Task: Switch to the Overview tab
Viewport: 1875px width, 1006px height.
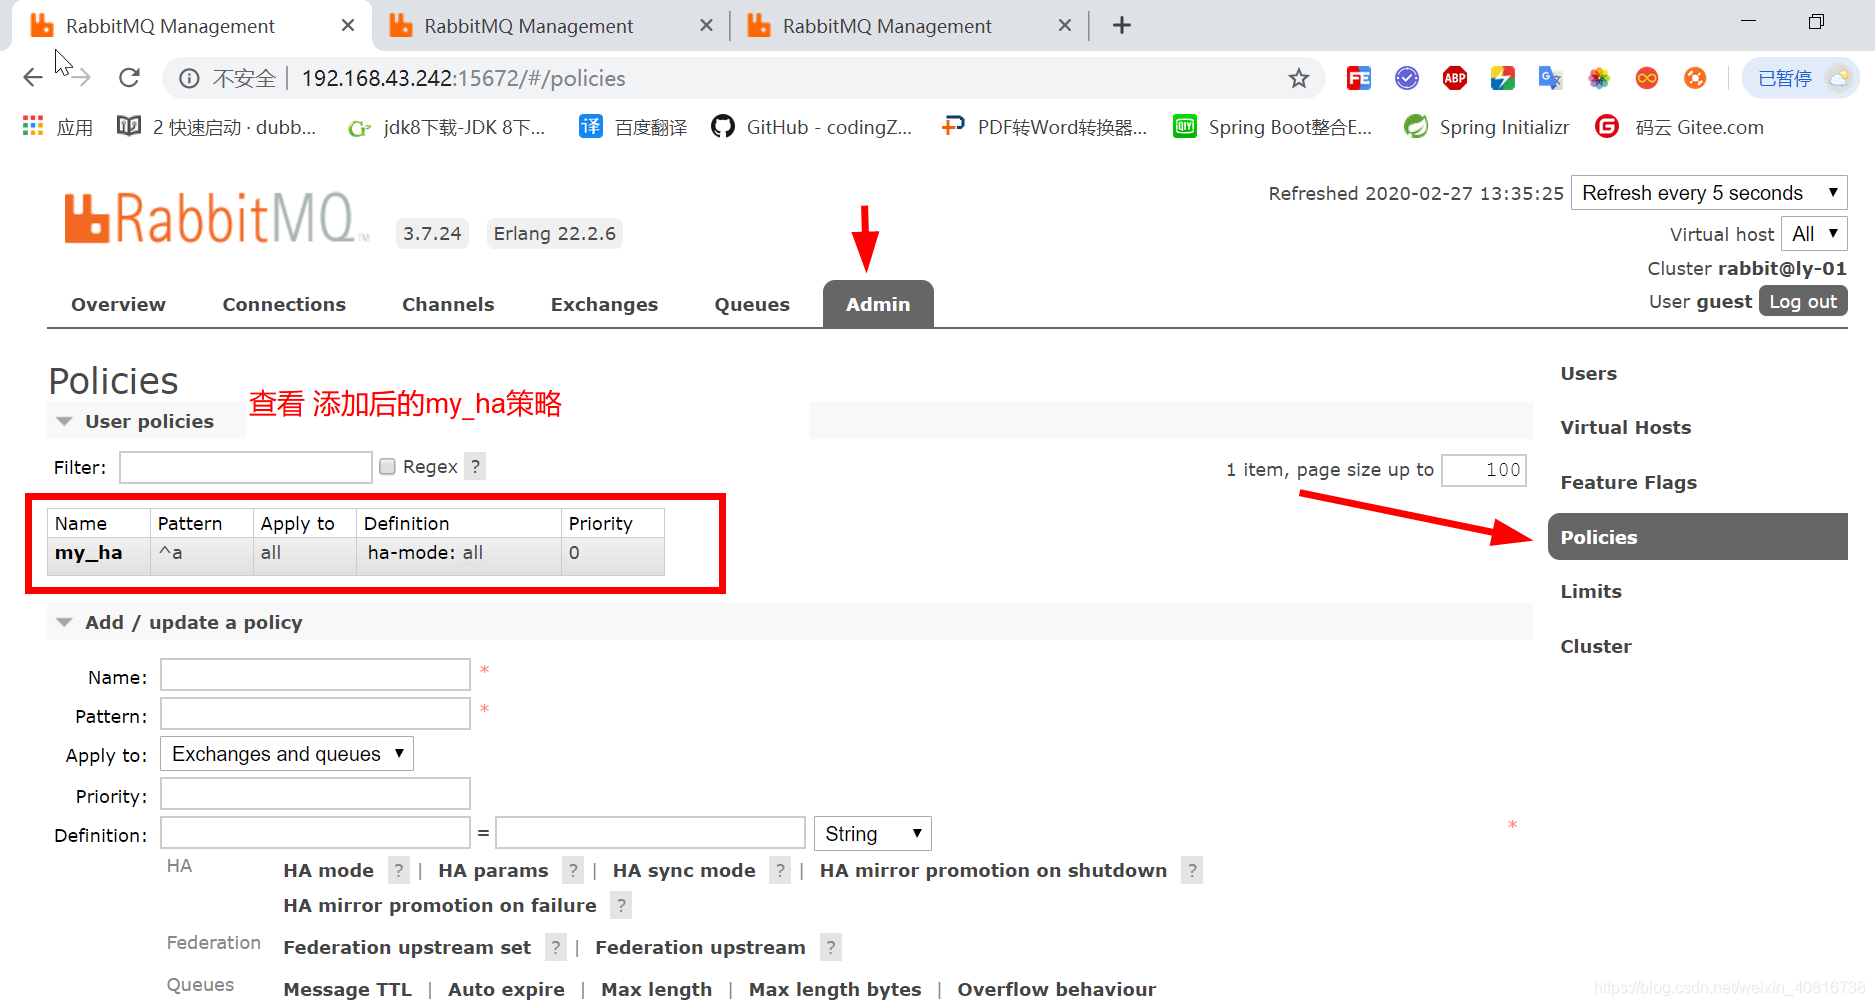Action: (118, 304)
